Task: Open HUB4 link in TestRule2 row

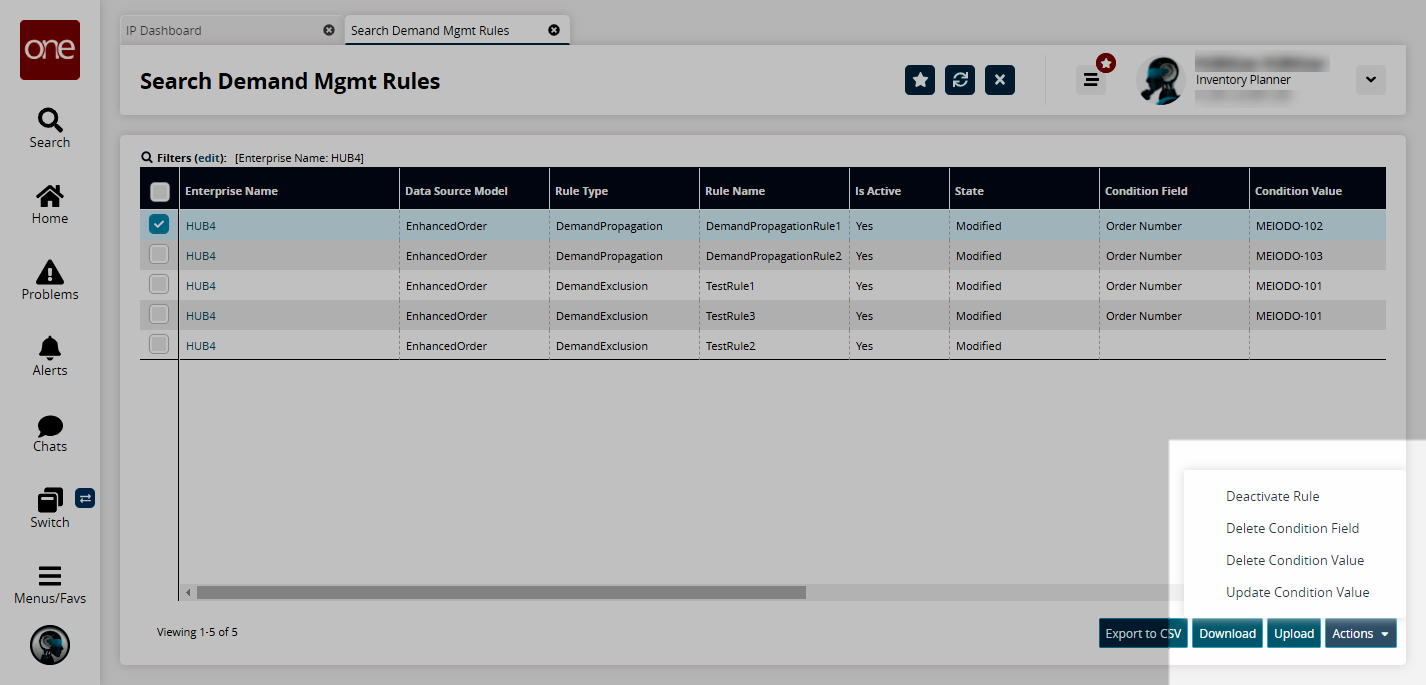Action: (x=201, y=346)
